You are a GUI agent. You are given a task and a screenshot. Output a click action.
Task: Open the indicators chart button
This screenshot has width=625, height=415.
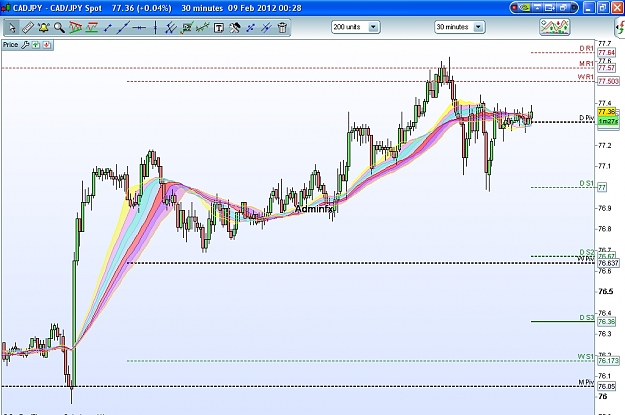(x=554, y=27)
